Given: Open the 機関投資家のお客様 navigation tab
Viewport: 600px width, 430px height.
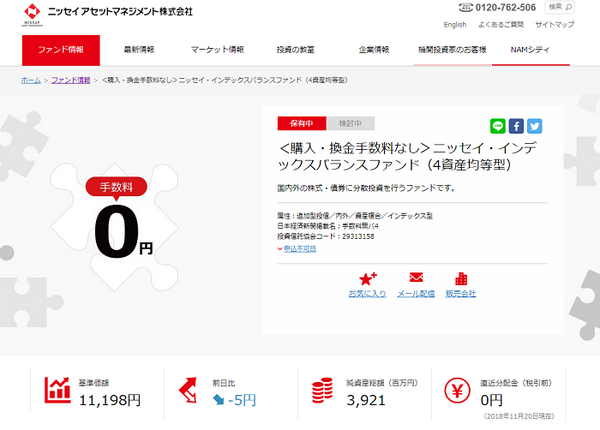Looking at the screenshot, I should click(452, 50).
